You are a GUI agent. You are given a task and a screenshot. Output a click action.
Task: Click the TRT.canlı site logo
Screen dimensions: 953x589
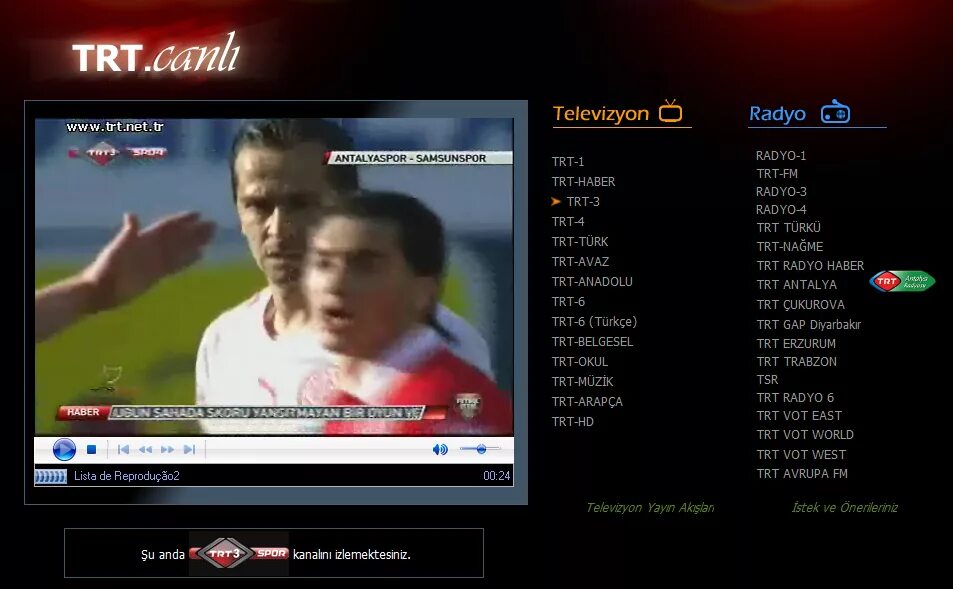pos(156,55)
